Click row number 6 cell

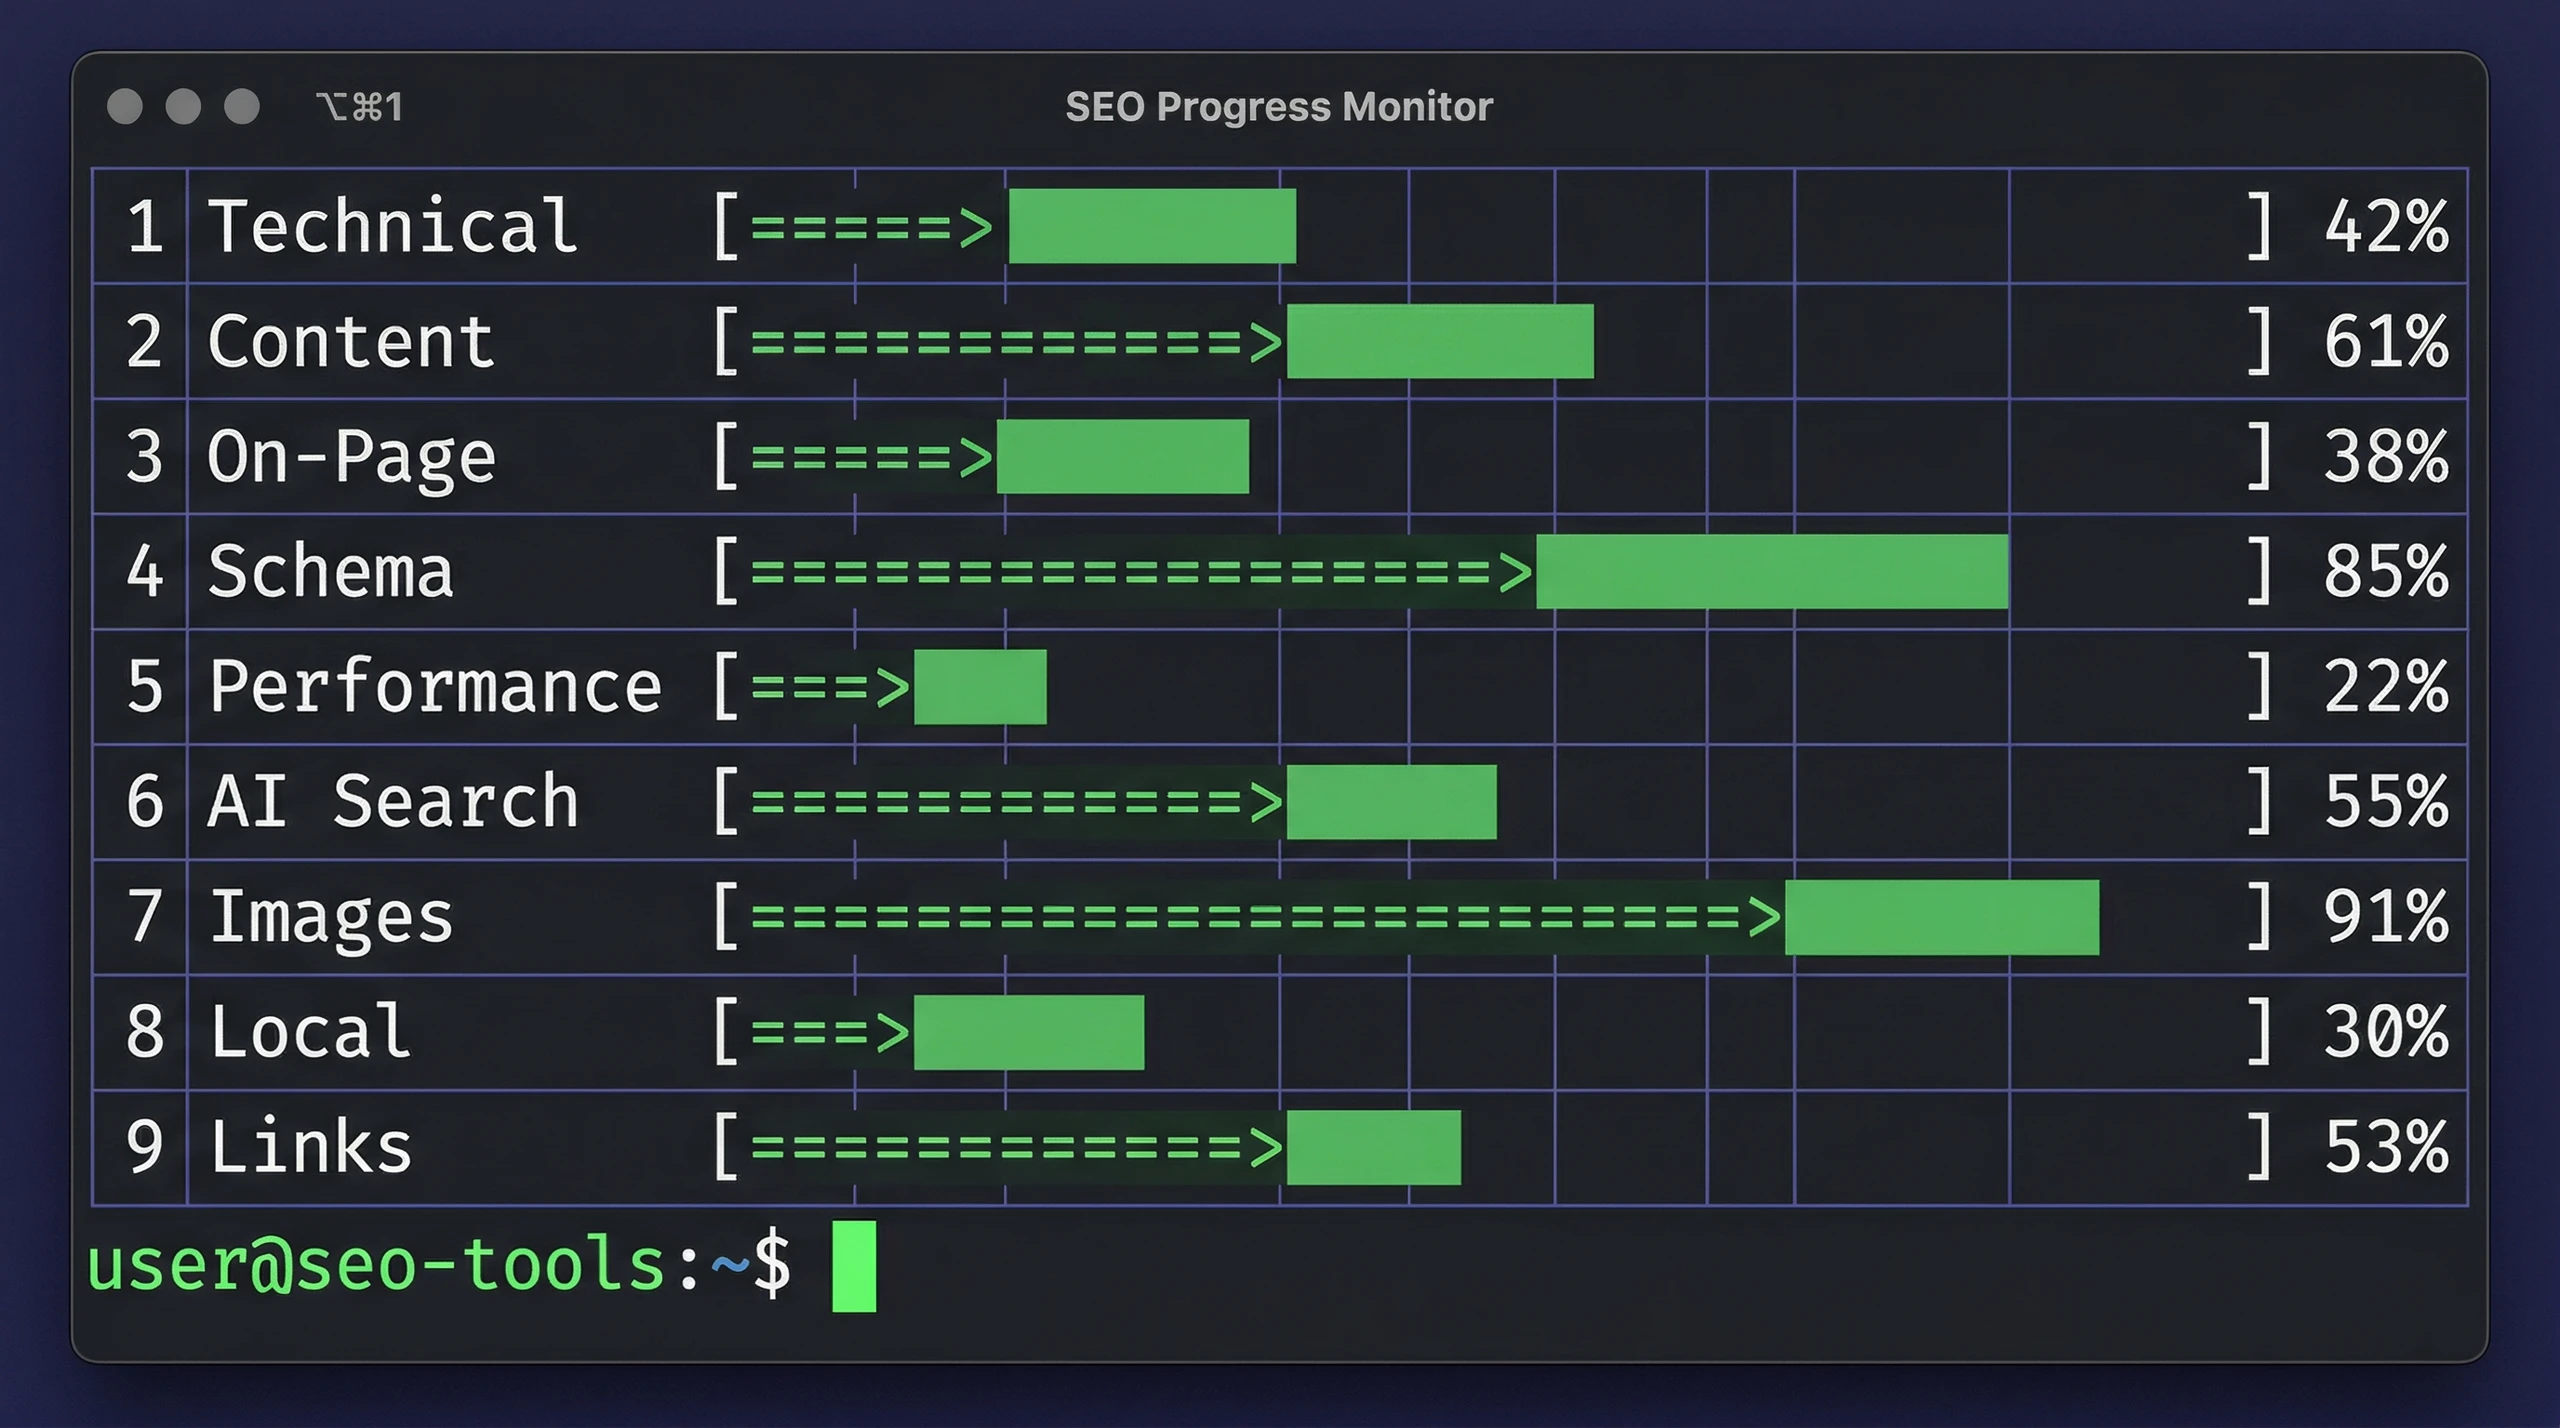[x=143, y=802]
